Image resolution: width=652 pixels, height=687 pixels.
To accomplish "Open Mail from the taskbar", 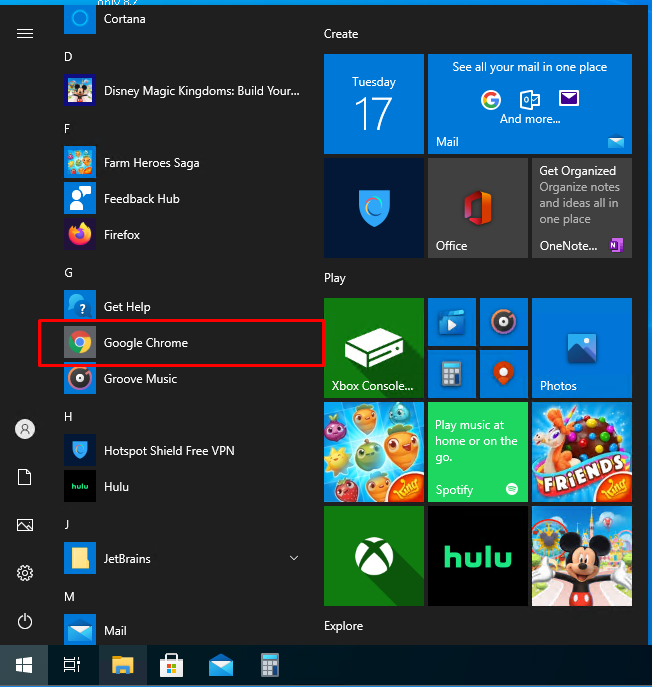I will click(x=221, y=665).
